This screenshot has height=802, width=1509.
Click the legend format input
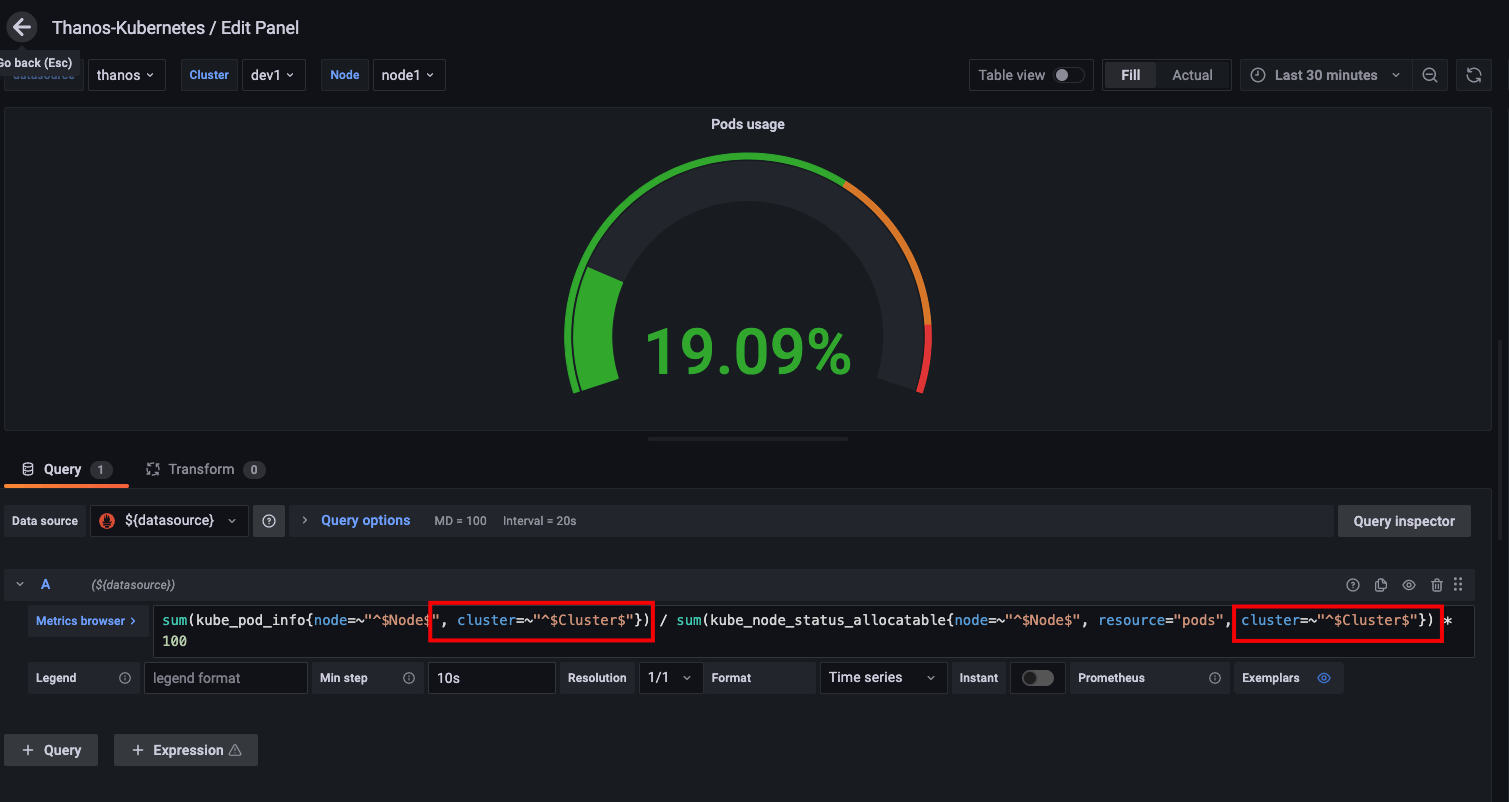[x=225, y=678]
